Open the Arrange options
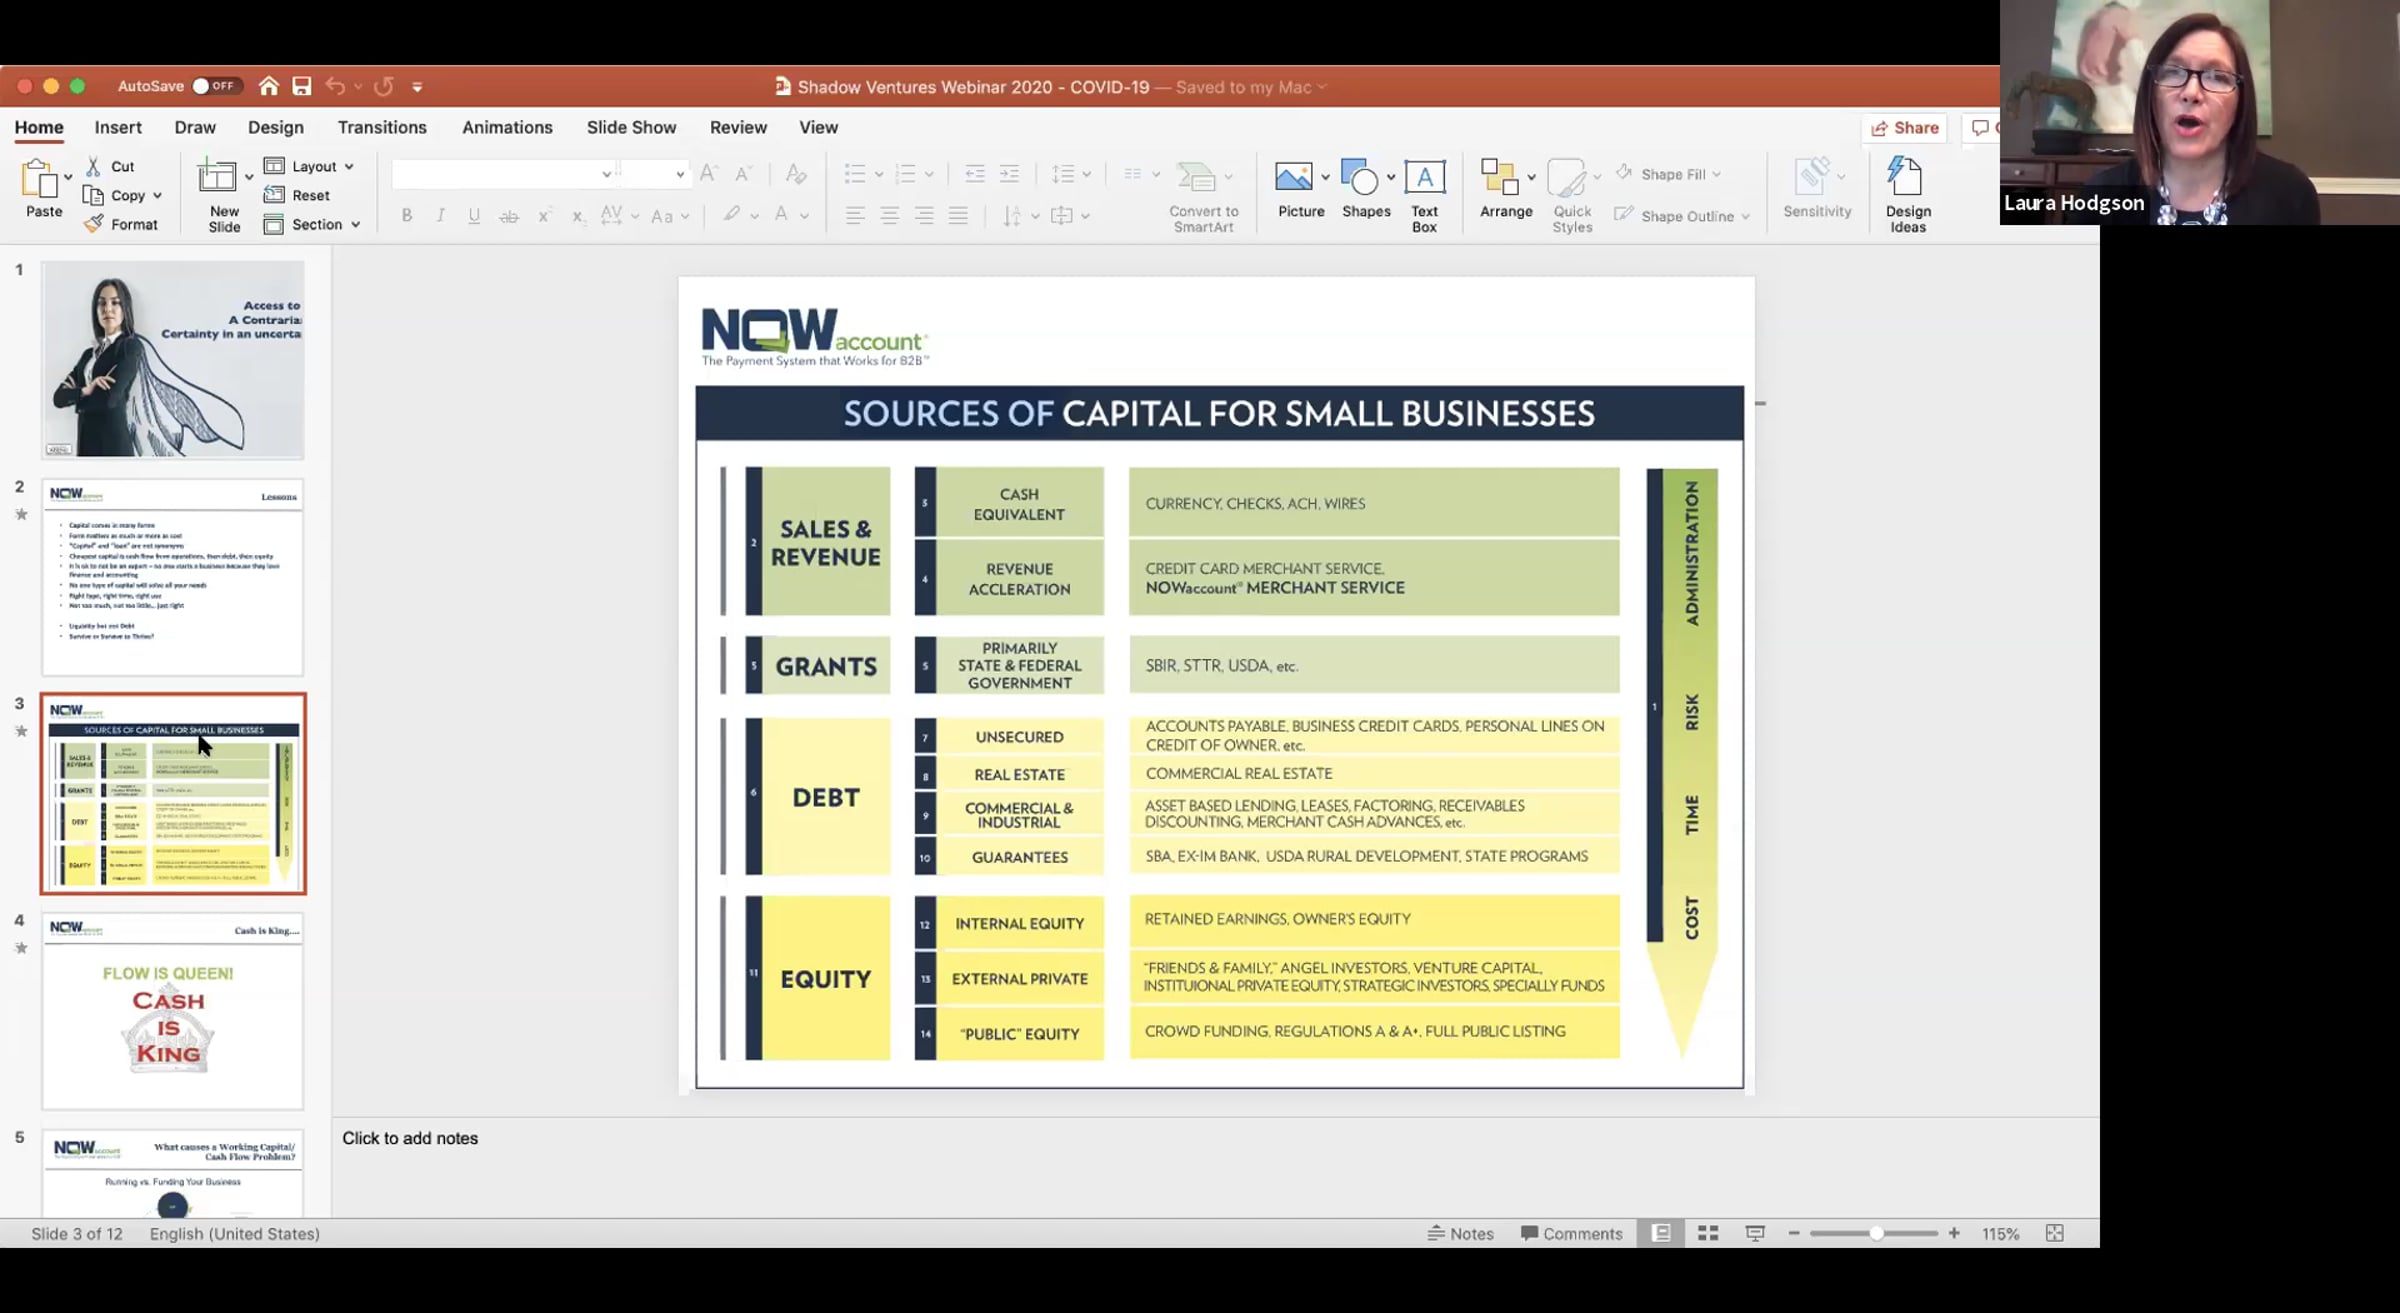 click(1505, 189)
